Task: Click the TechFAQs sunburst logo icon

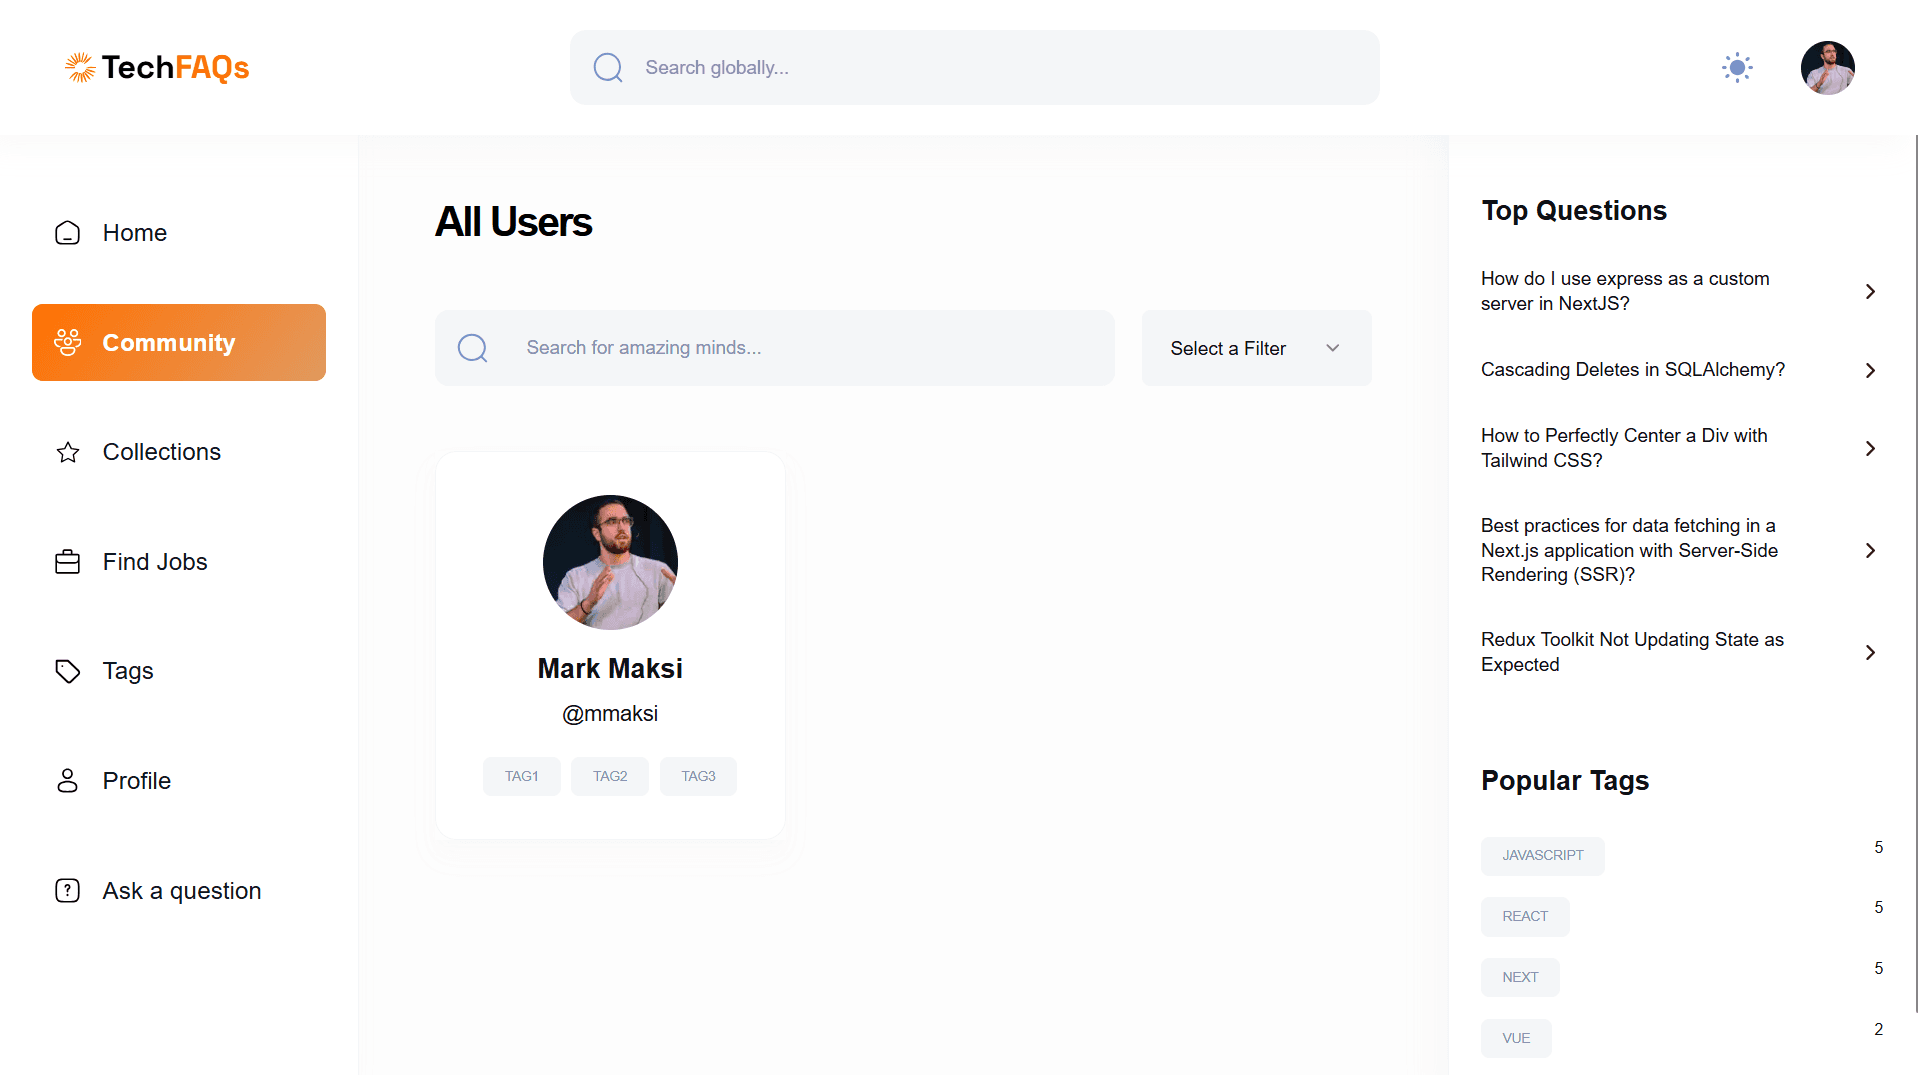Action: click(x=80, y=67)
